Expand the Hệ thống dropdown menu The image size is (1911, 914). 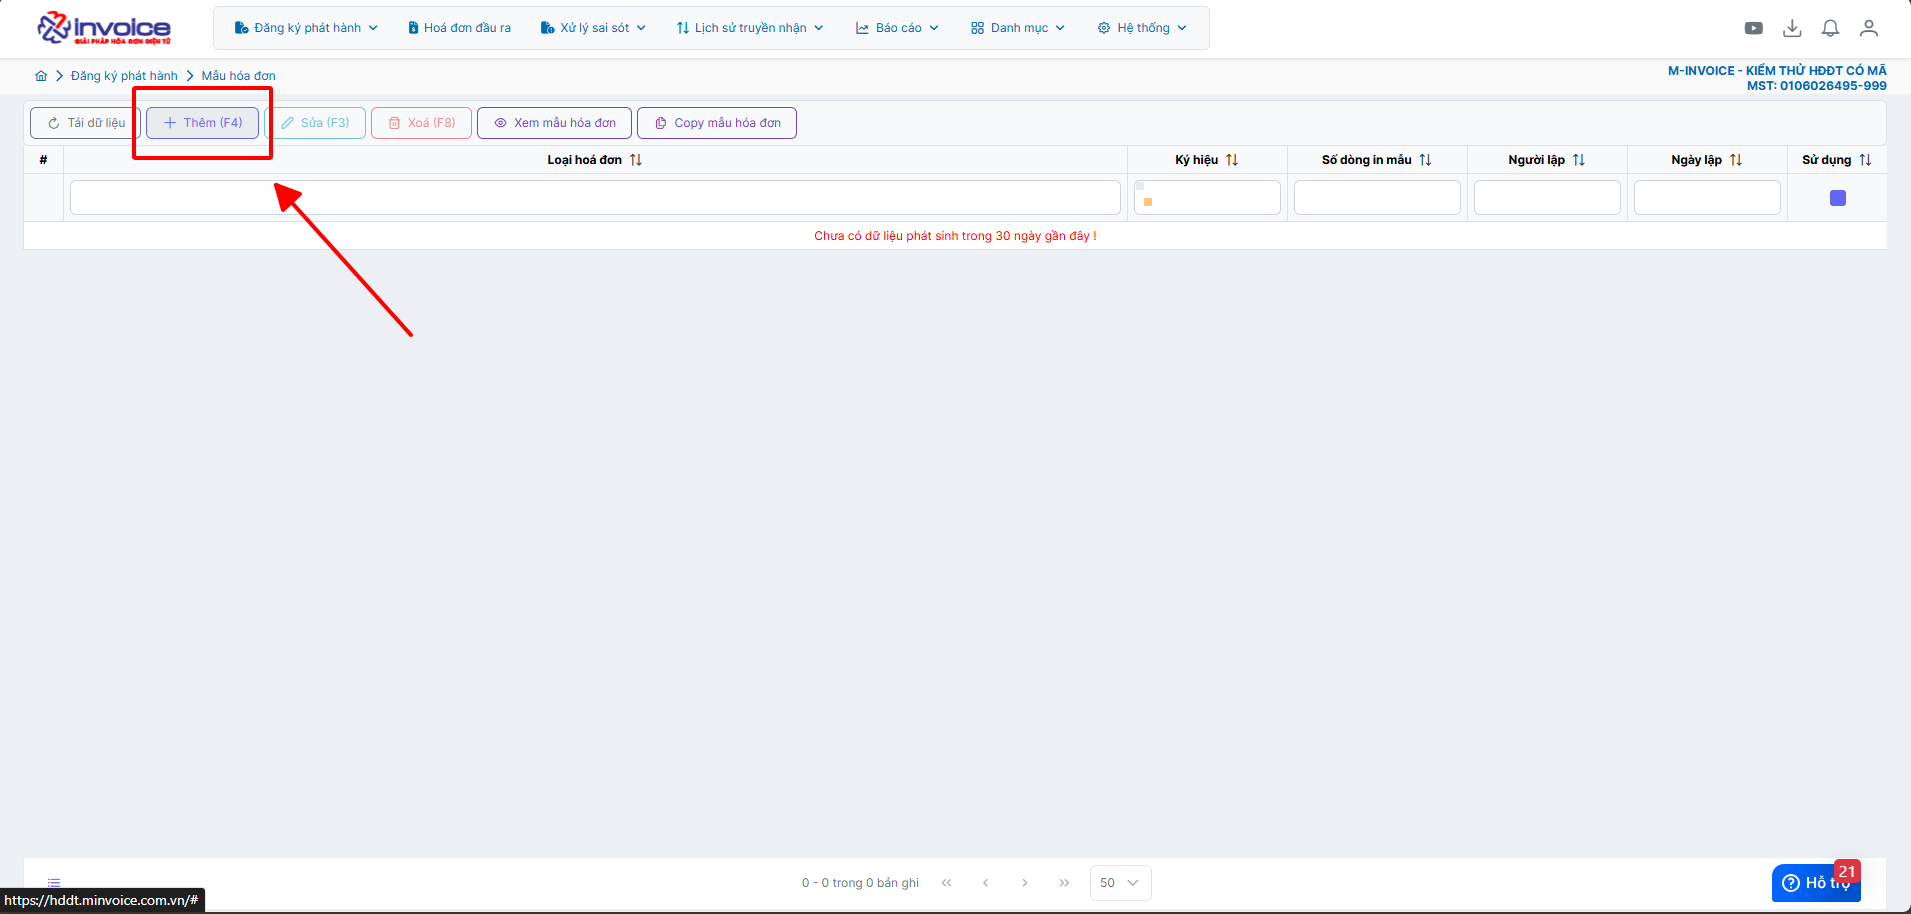(x=1142, y=28)
